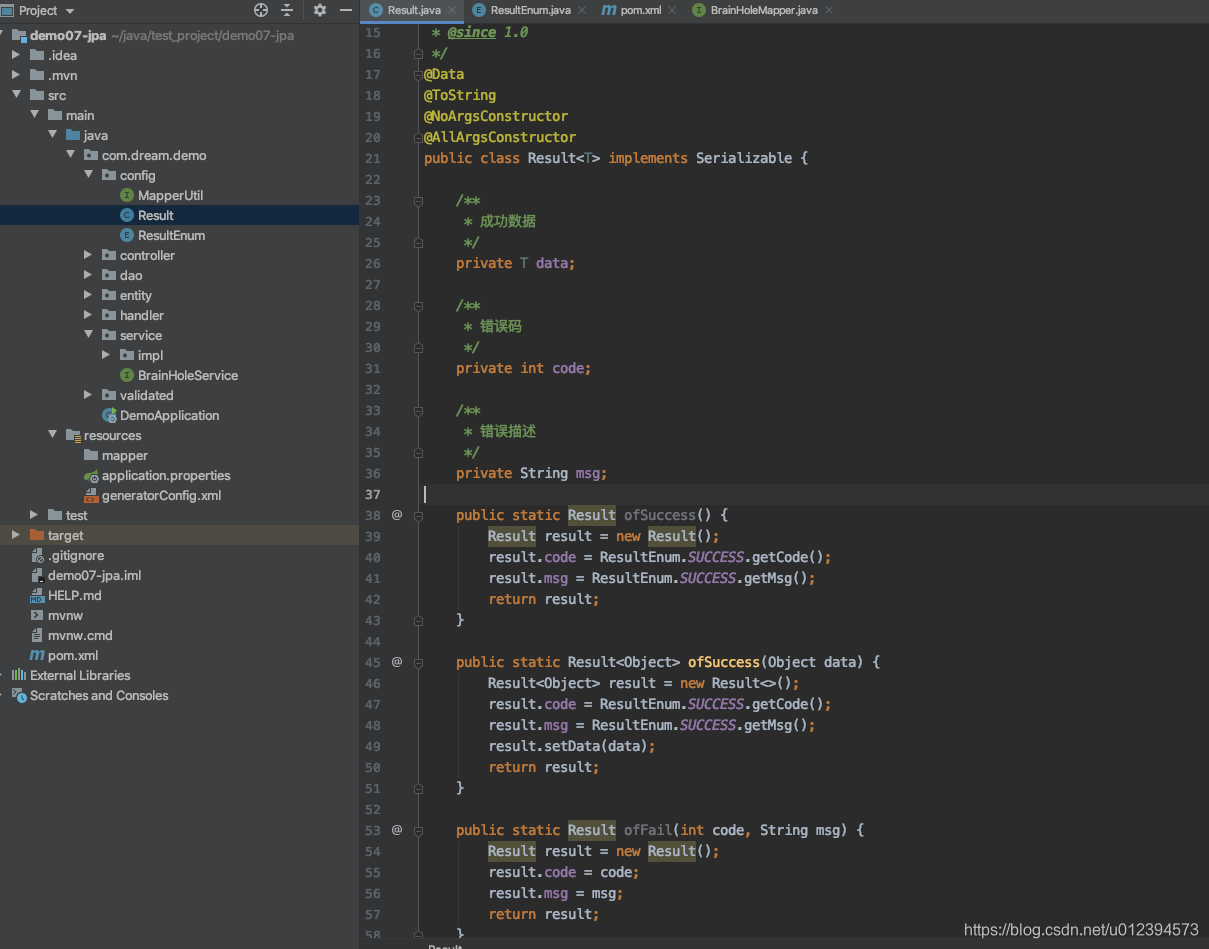Collapse the ofSuccess method using line 38 fold arrow

click(x=418, y=514)
